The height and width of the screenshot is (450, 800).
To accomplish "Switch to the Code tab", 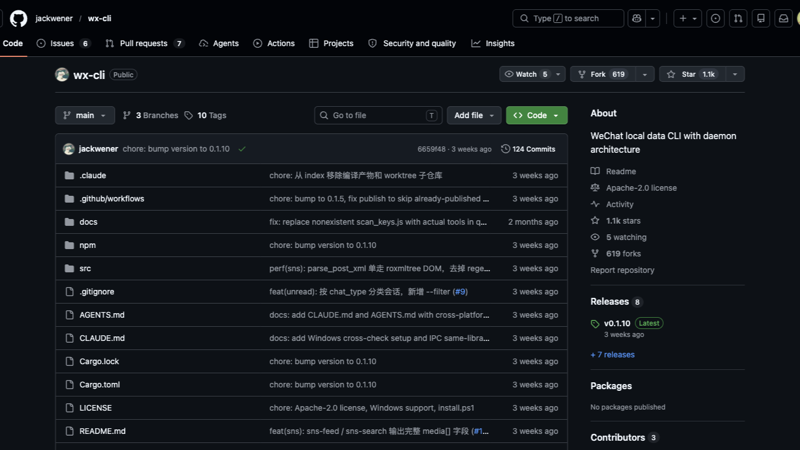I will coord(13,43).
